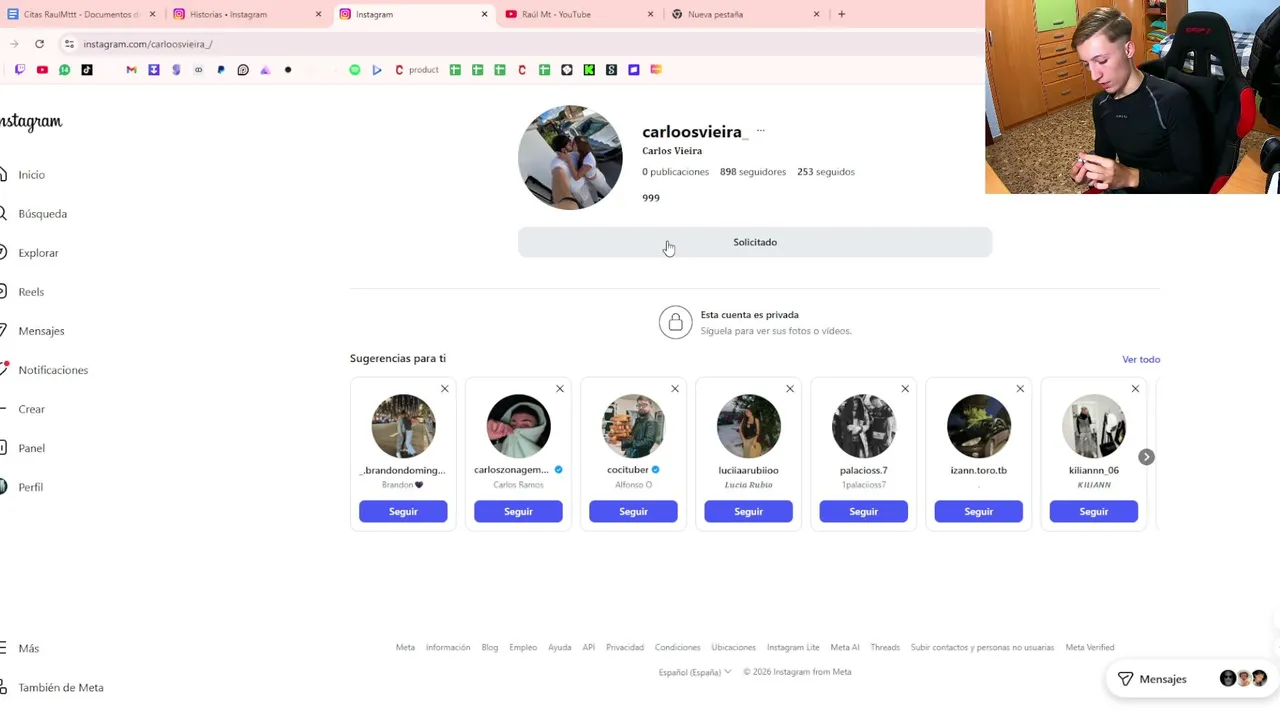This screenshot has width=1280, height=720.
Task: Click the address bar URL
Action: pyautogui.click(x=148, y=44)
